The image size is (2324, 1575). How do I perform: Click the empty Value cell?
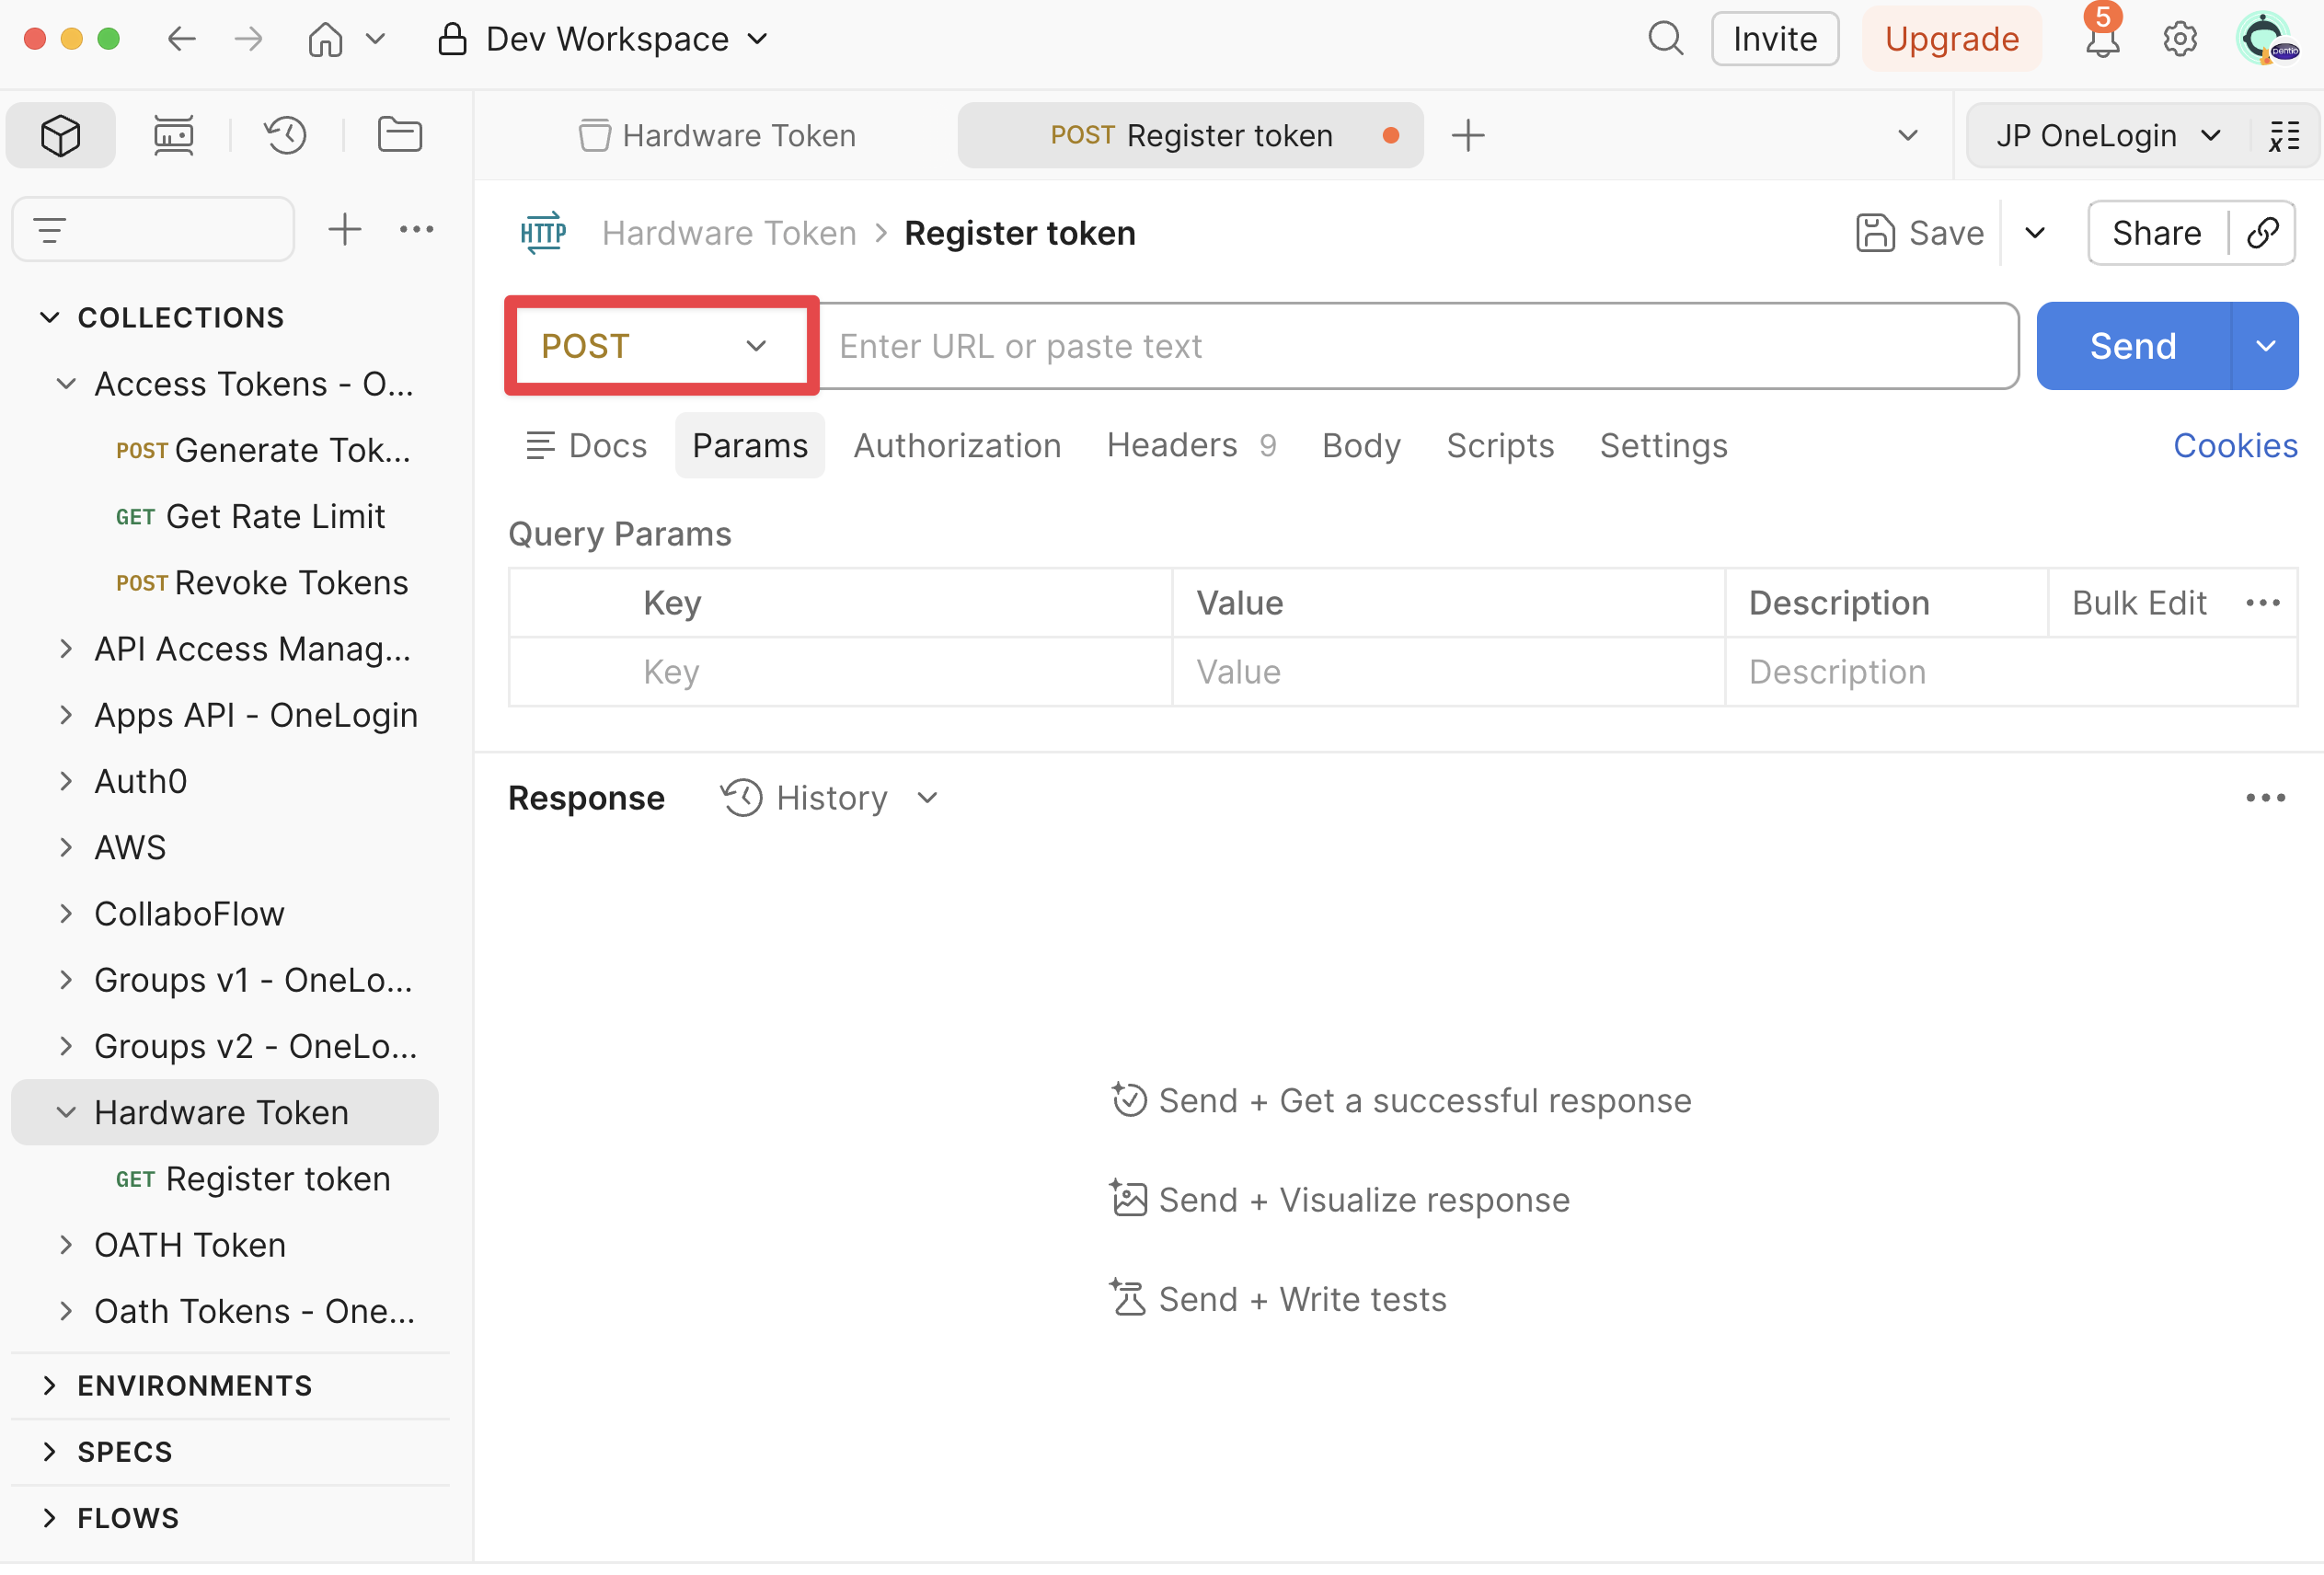1448,672
